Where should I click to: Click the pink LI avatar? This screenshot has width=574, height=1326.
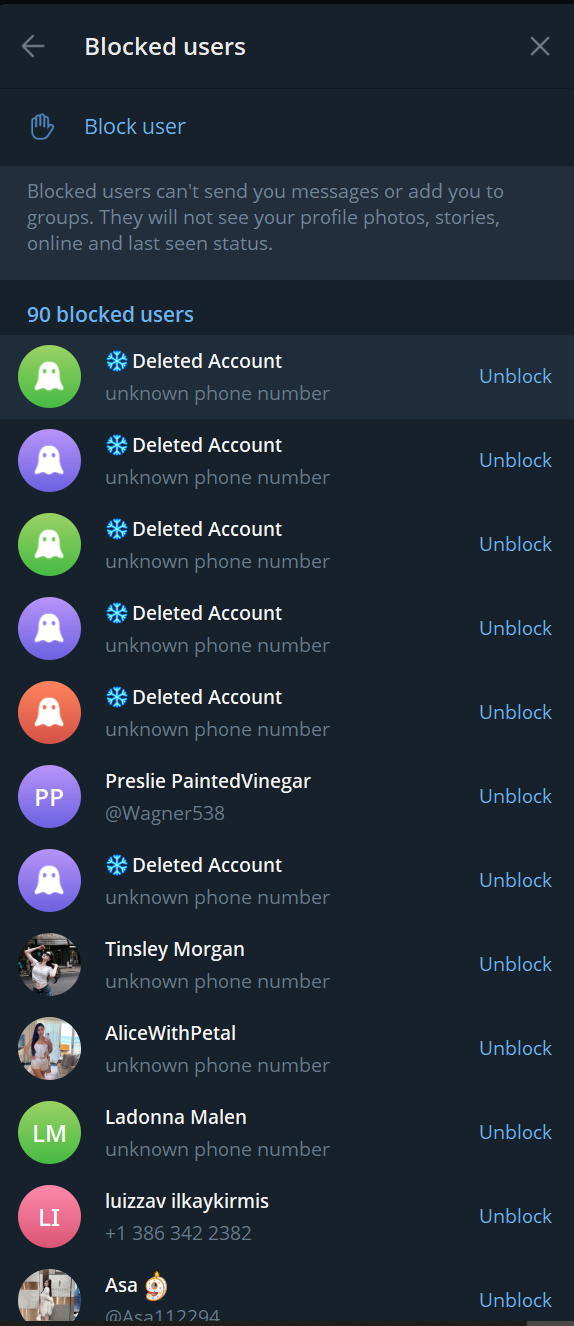49,1217
